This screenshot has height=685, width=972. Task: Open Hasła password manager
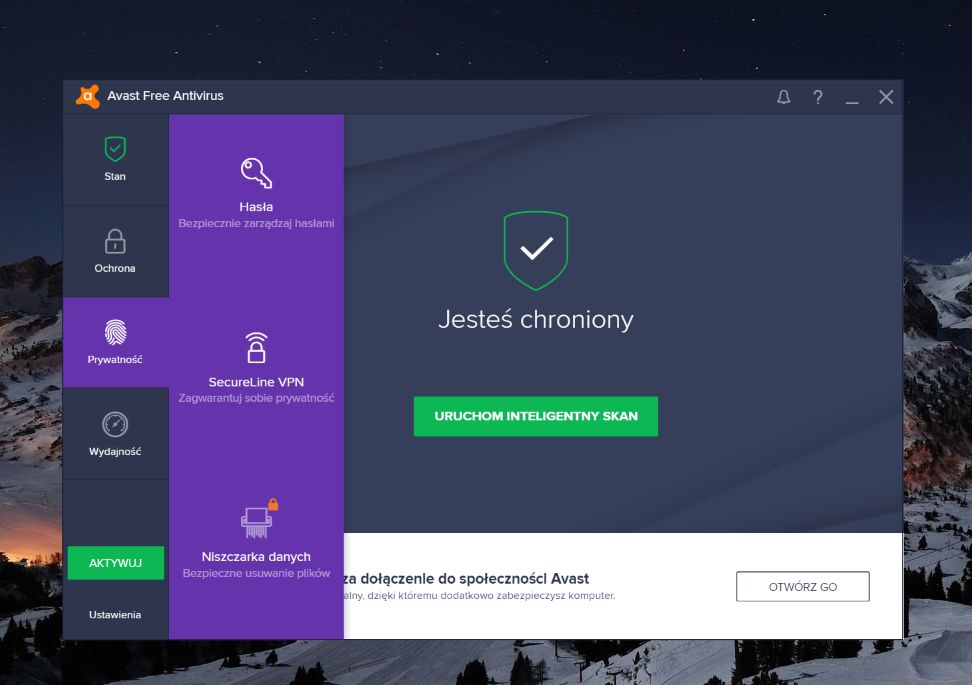point(256,206)
